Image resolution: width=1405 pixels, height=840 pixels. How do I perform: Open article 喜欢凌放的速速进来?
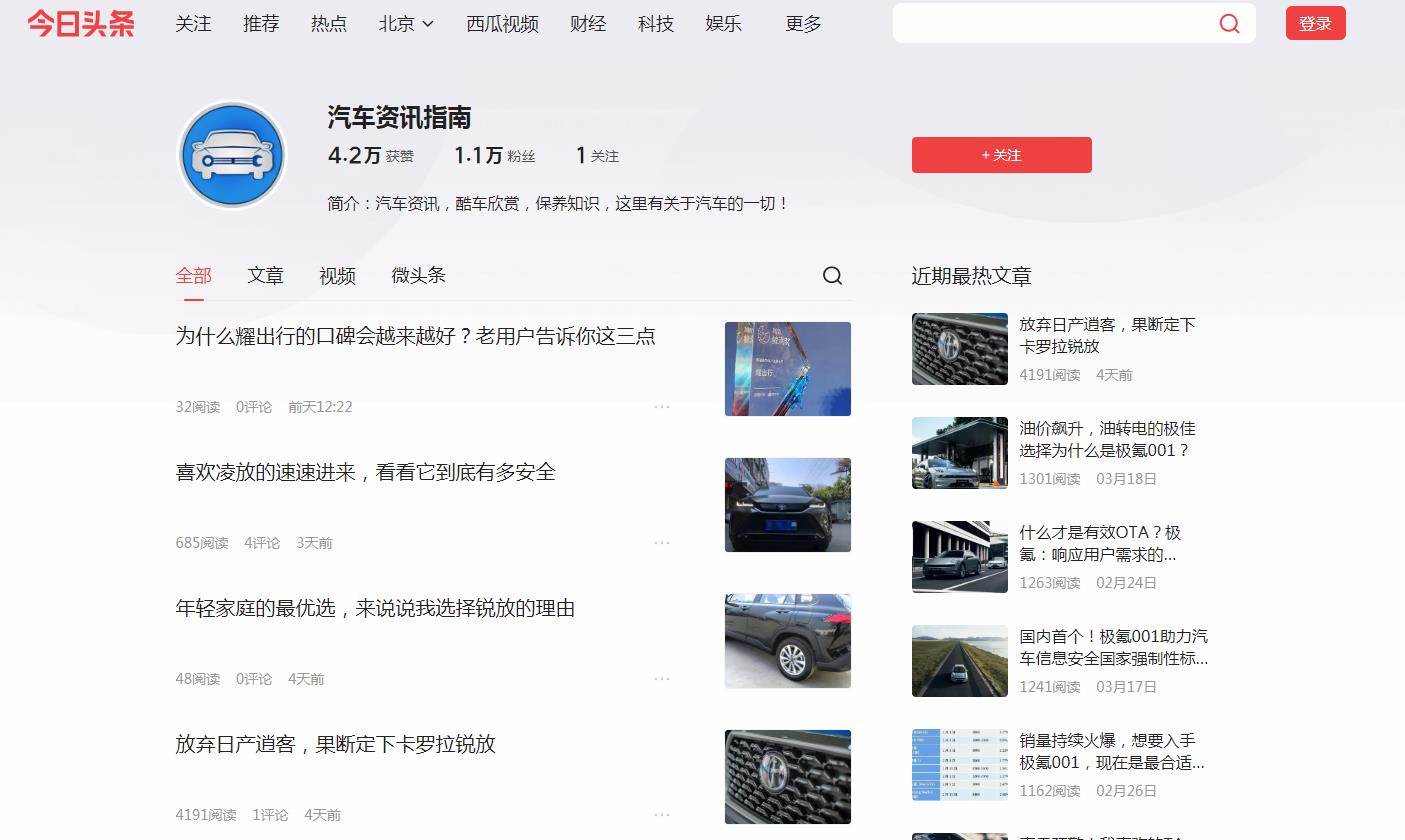click(365, 472)
